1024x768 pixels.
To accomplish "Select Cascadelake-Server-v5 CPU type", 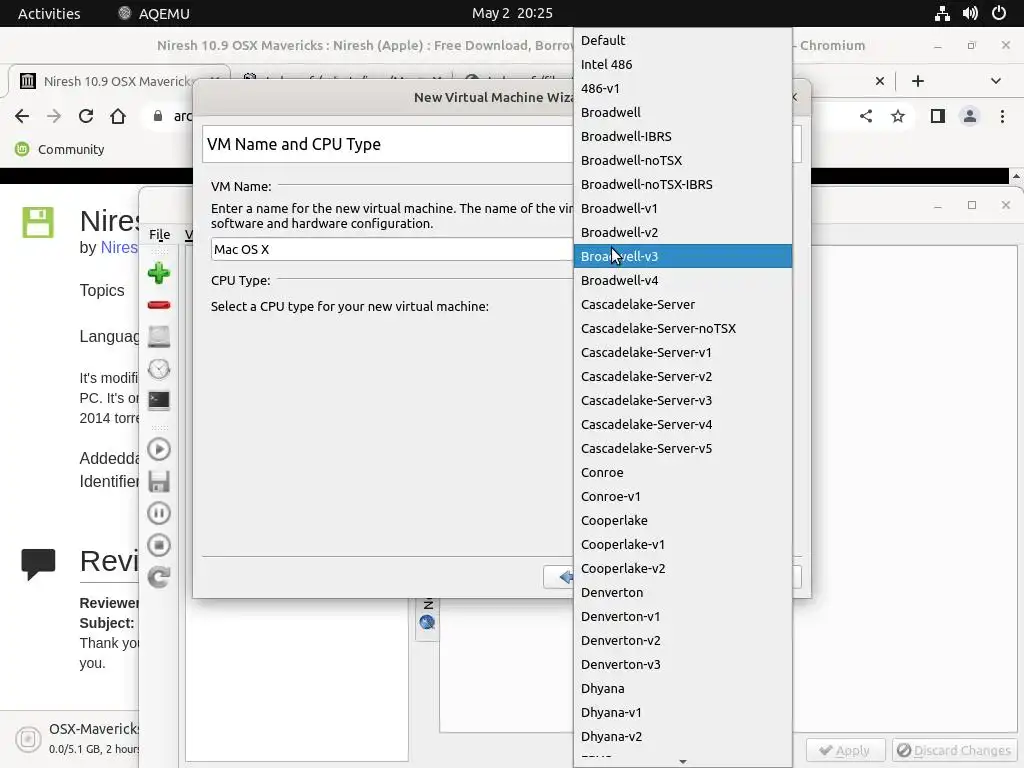I will pos(682,449).
